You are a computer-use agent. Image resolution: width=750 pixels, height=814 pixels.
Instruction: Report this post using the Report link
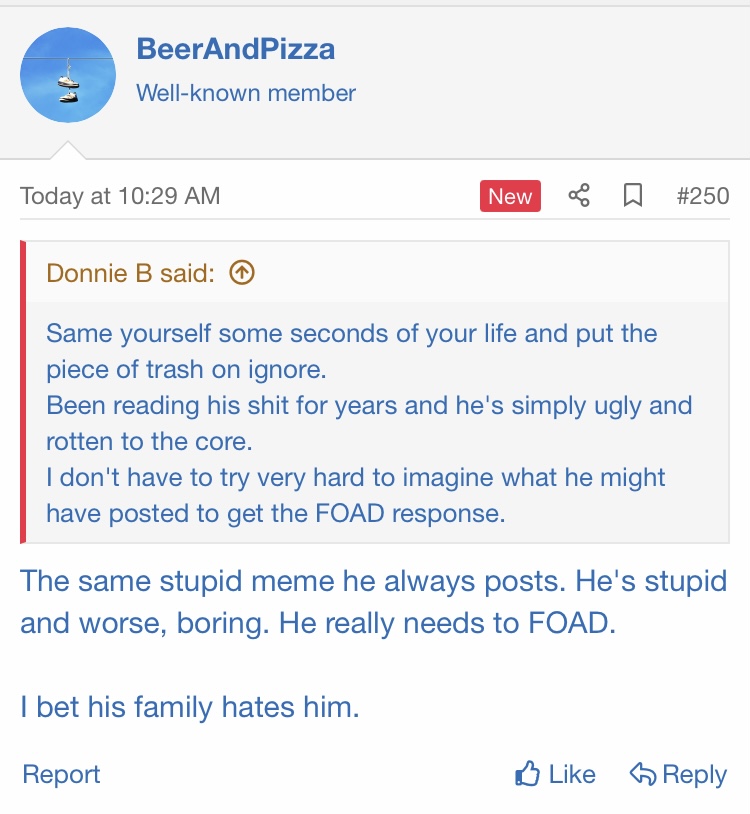(61, 774)
